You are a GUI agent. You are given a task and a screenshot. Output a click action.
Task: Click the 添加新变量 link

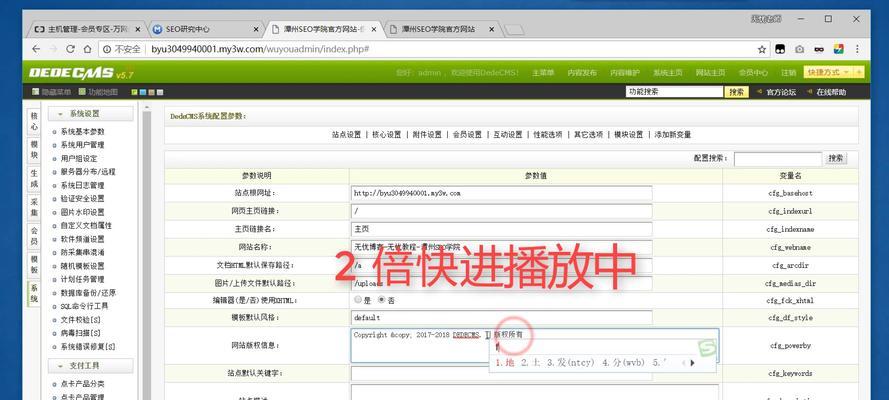pyautogui.click(x=673, y=135)
